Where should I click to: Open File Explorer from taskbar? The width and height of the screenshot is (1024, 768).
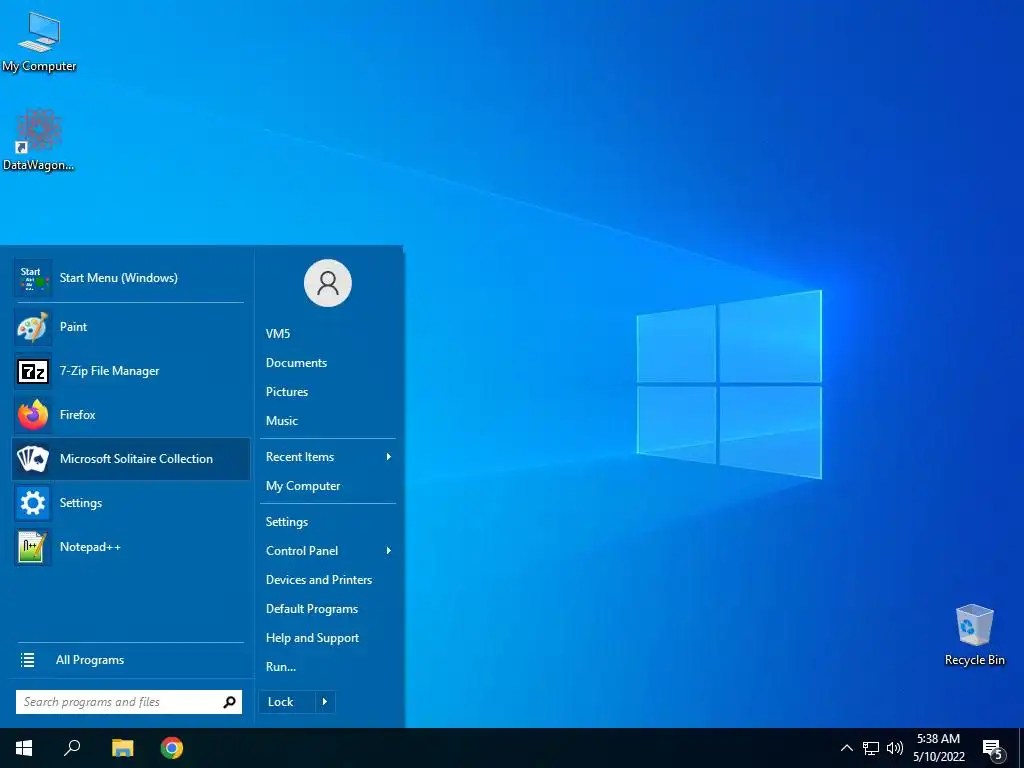pos(122,748)
